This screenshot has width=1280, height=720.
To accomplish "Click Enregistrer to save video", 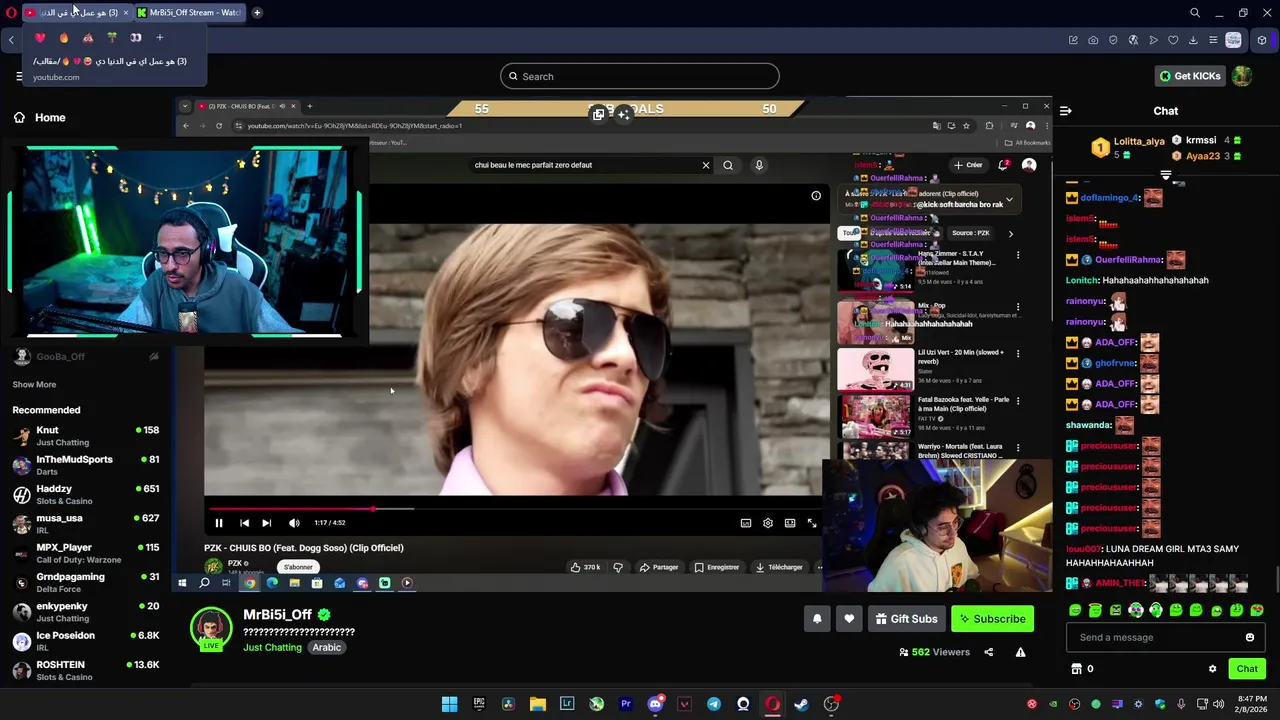I will pyautogui.click(x=717, y=567).
